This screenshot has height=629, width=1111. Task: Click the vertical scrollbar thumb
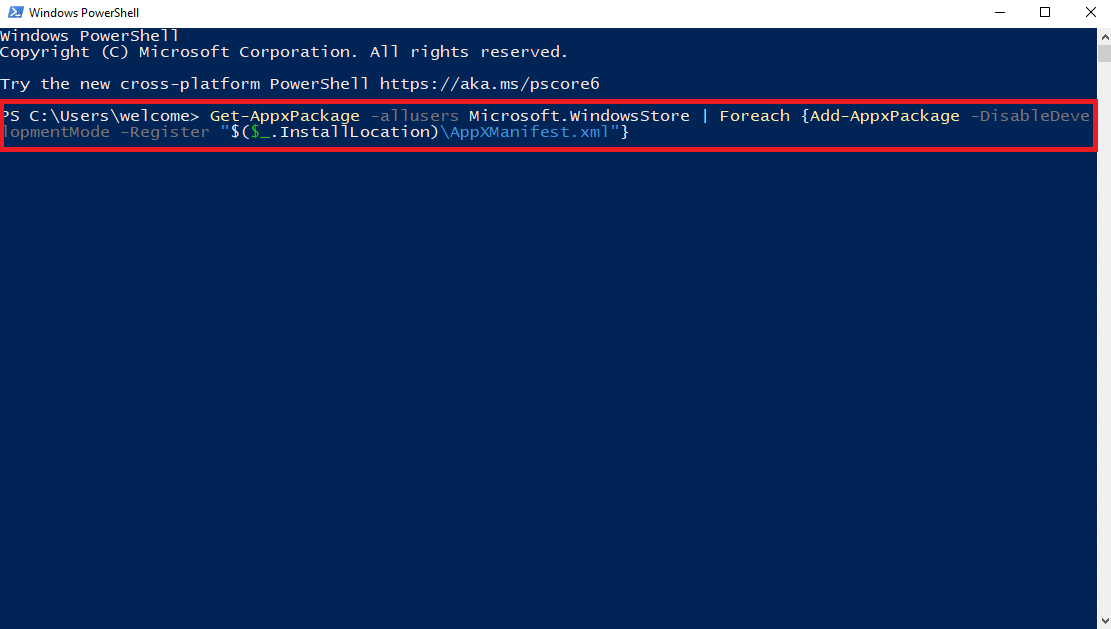(x=1105, y=53)
